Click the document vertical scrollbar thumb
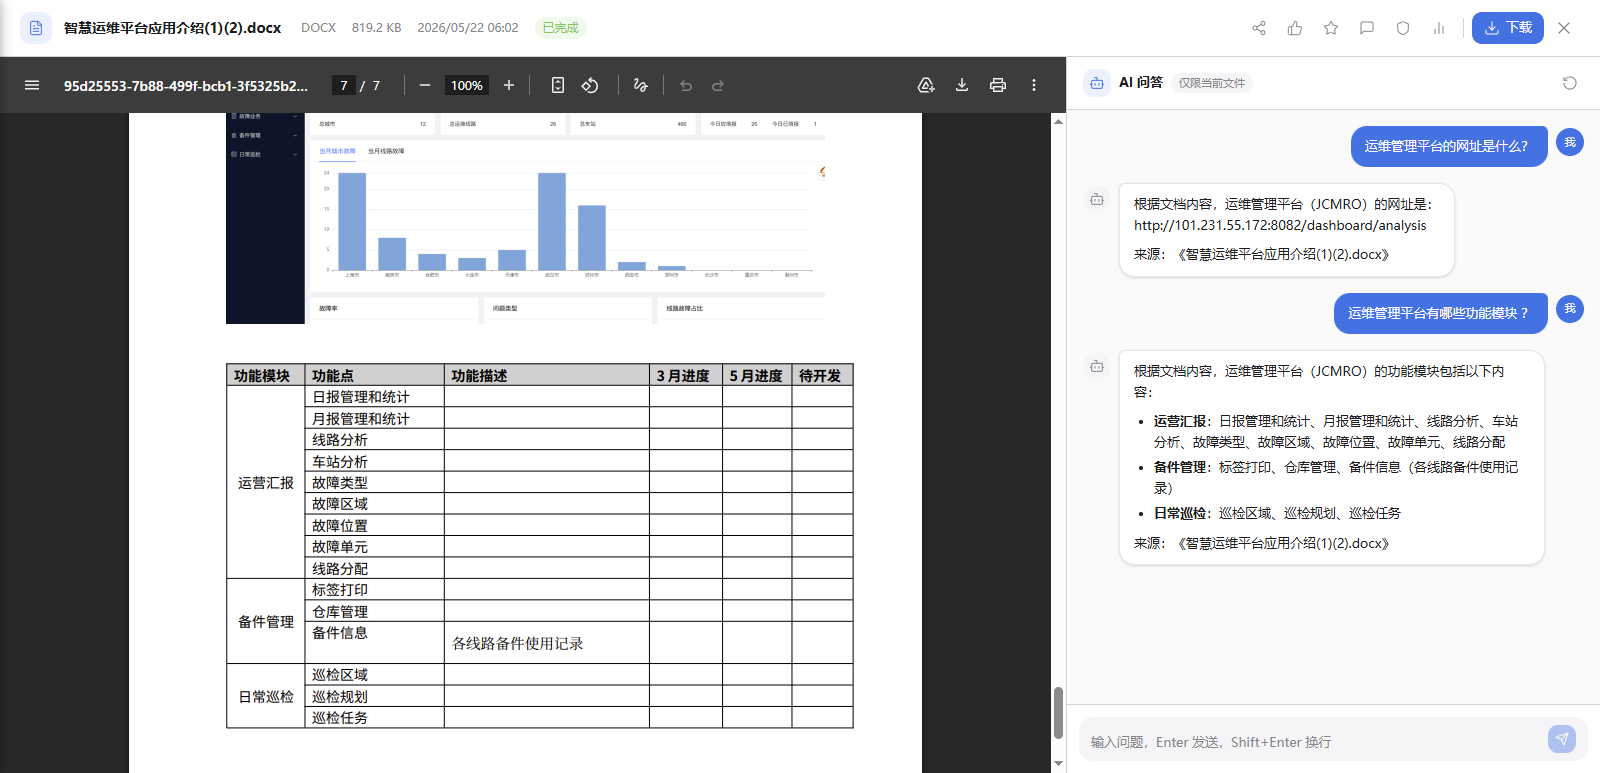1600x773 pixels. pyautogui.click(x=1058, y=712)
